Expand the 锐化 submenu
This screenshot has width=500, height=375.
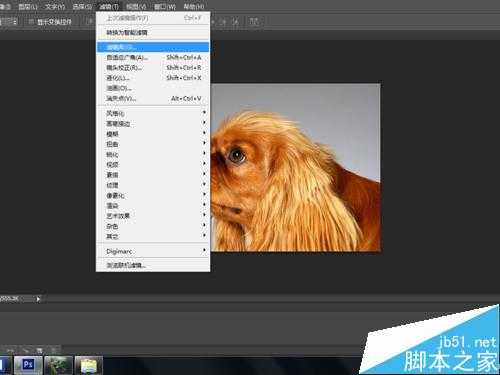click(x=153, y=154)
